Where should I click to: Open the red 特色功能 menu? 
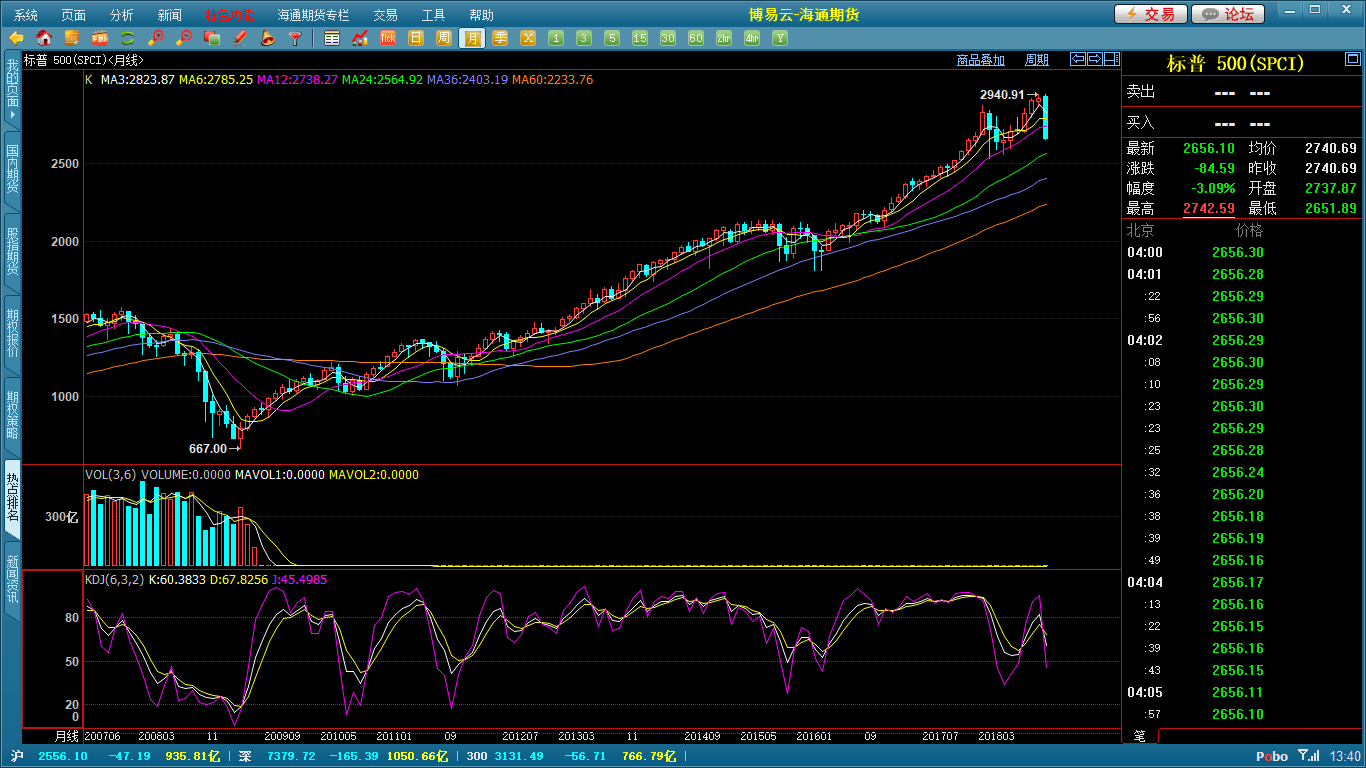tap(230, 15)
